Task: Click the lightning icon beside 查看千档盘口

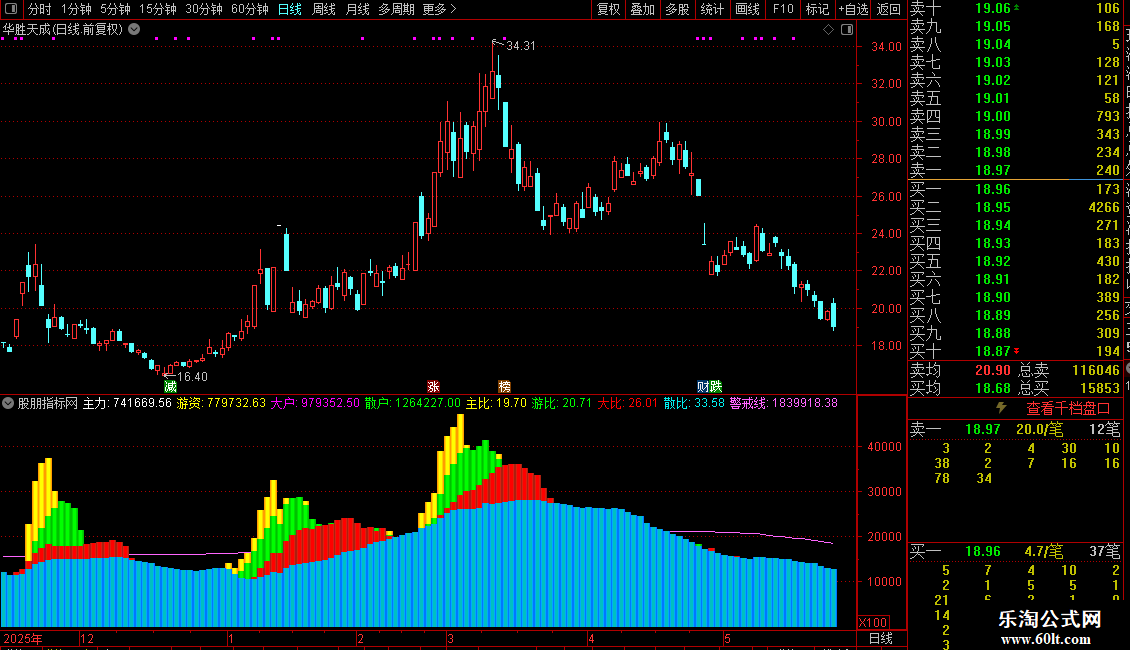Action: click(x=1001, y=408)
